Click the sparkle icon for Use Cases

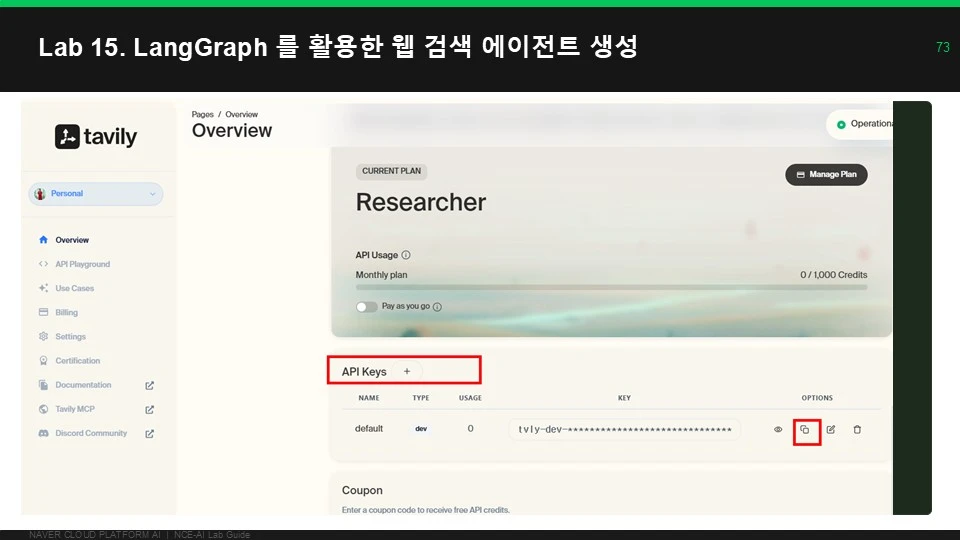click(x=43, y=288)
